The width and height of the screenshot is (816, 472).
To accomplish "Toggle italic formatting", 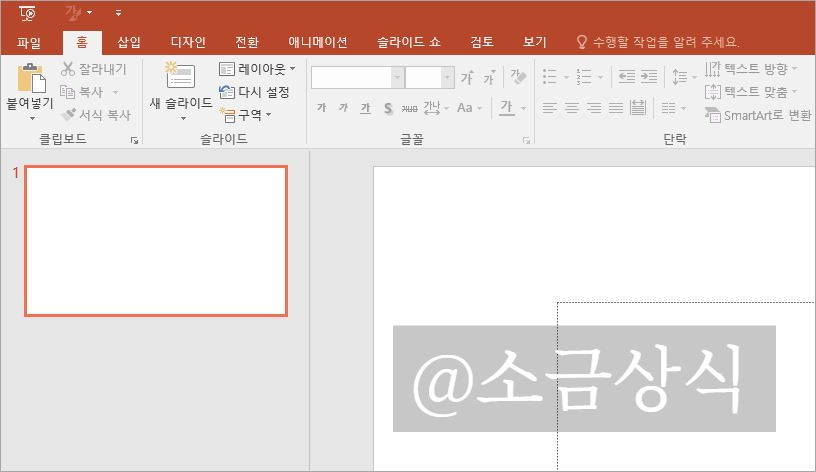I will 343,108.
